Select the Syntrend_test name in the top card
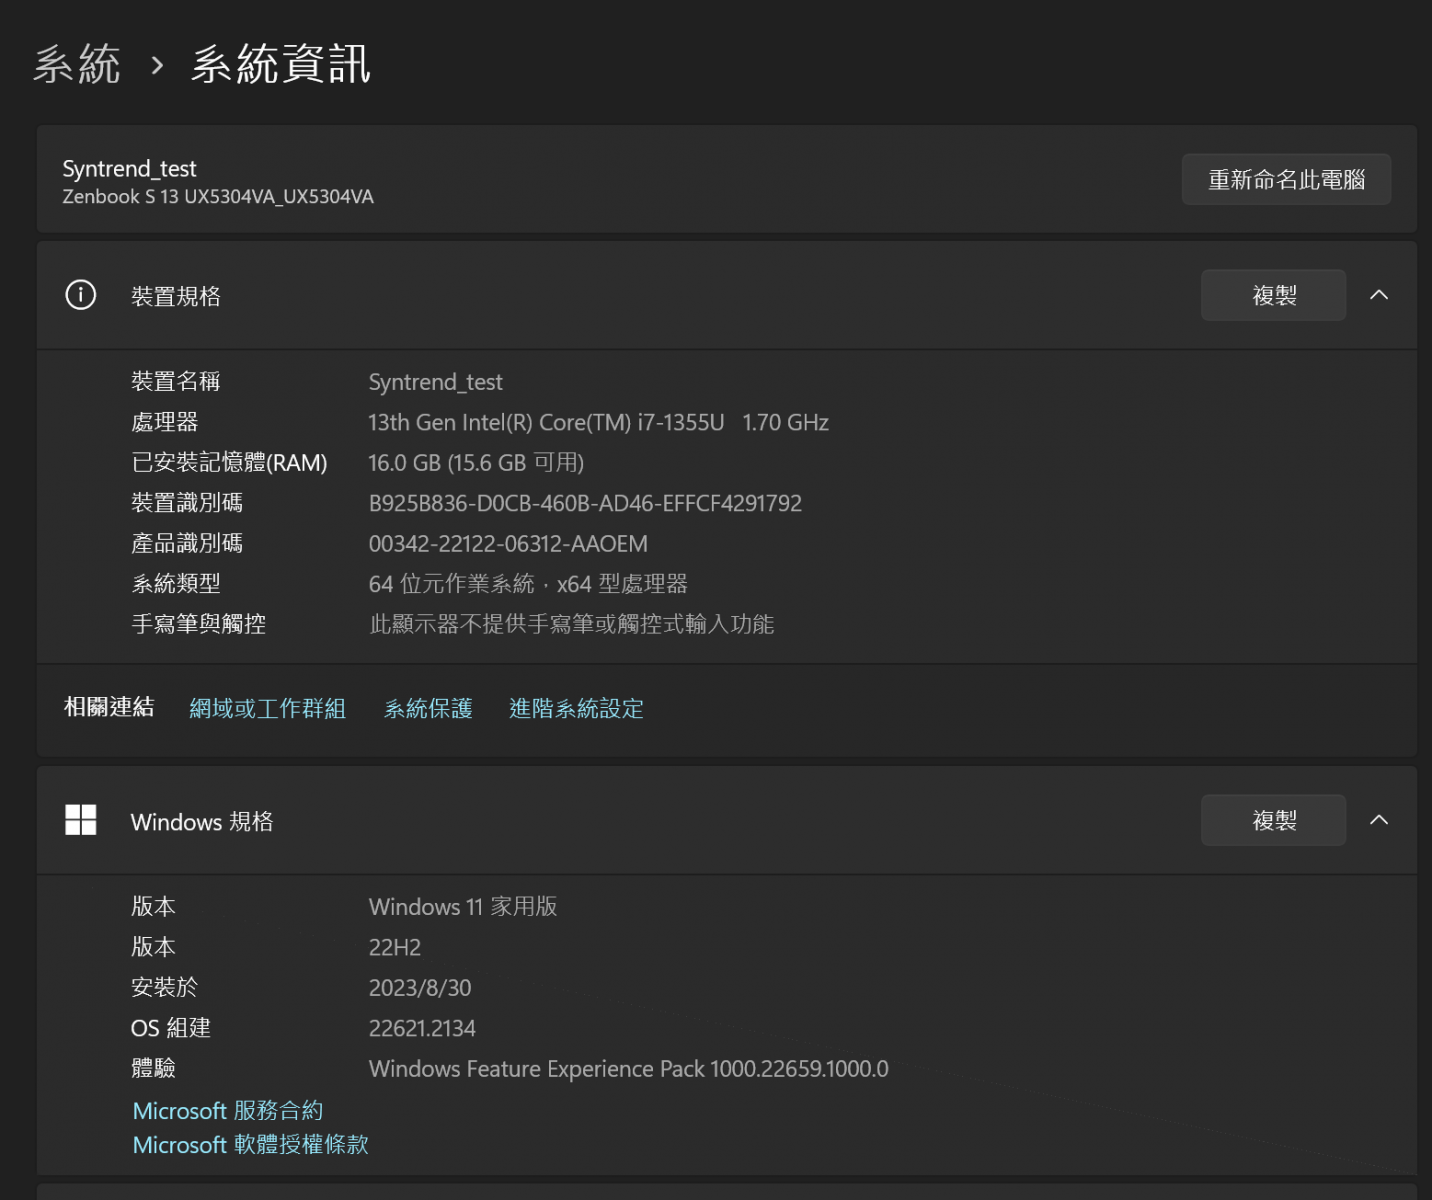 [129, 168]
